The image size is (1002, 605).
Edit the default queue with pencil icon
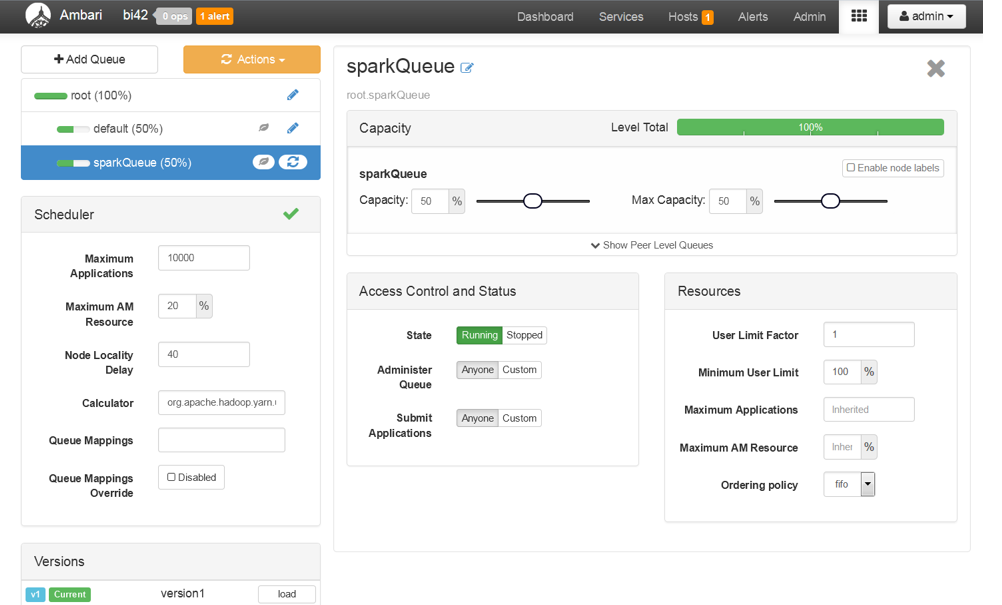(293, 128)
